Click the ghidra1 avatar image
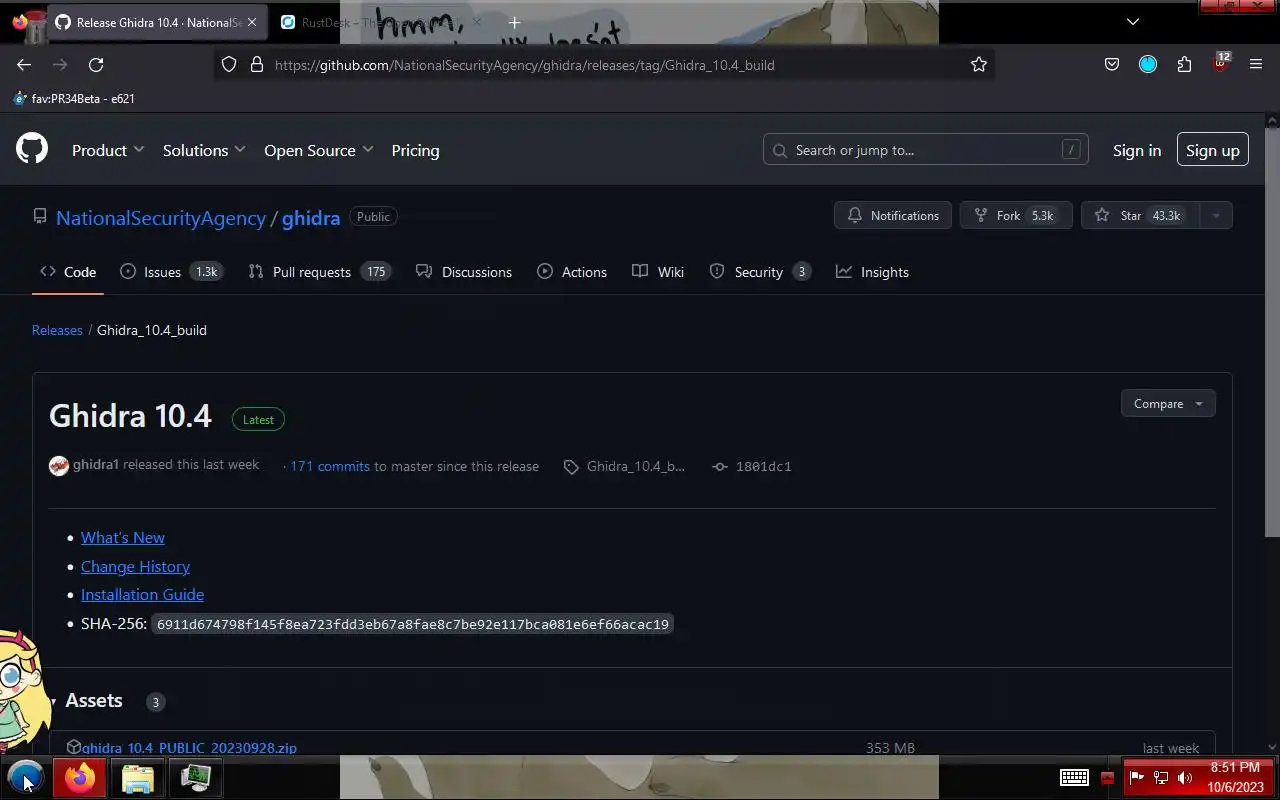Viewport: 1280px width, 800px height. 59,466
